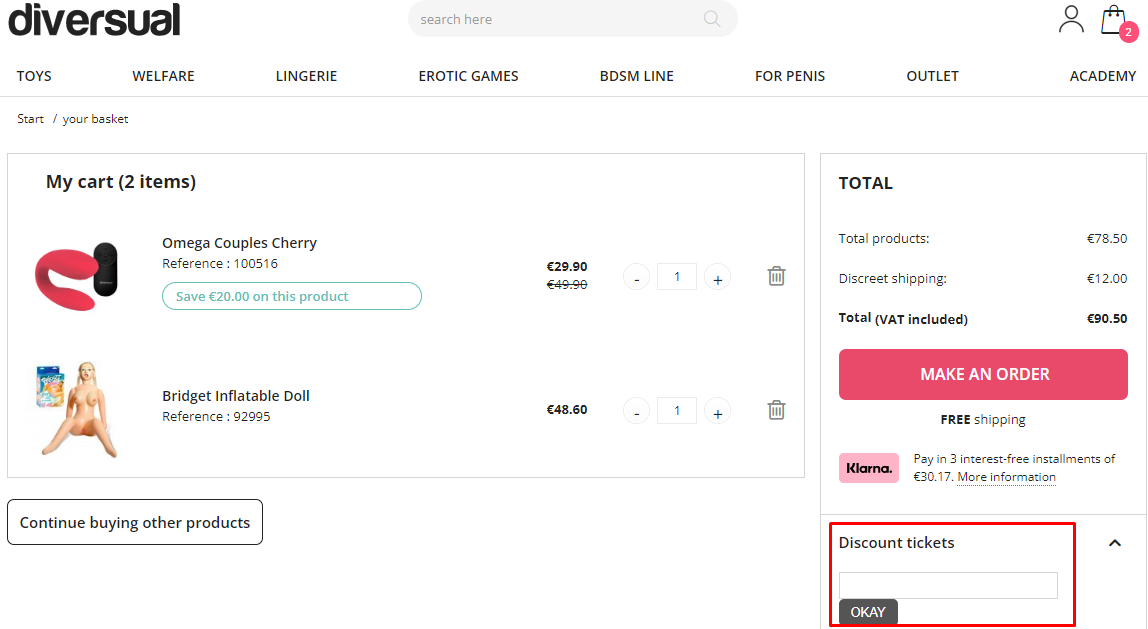Decrease quantity of Omega Couples Cherry
This screenshot has width=1148, height=629.
click(636, 278)
